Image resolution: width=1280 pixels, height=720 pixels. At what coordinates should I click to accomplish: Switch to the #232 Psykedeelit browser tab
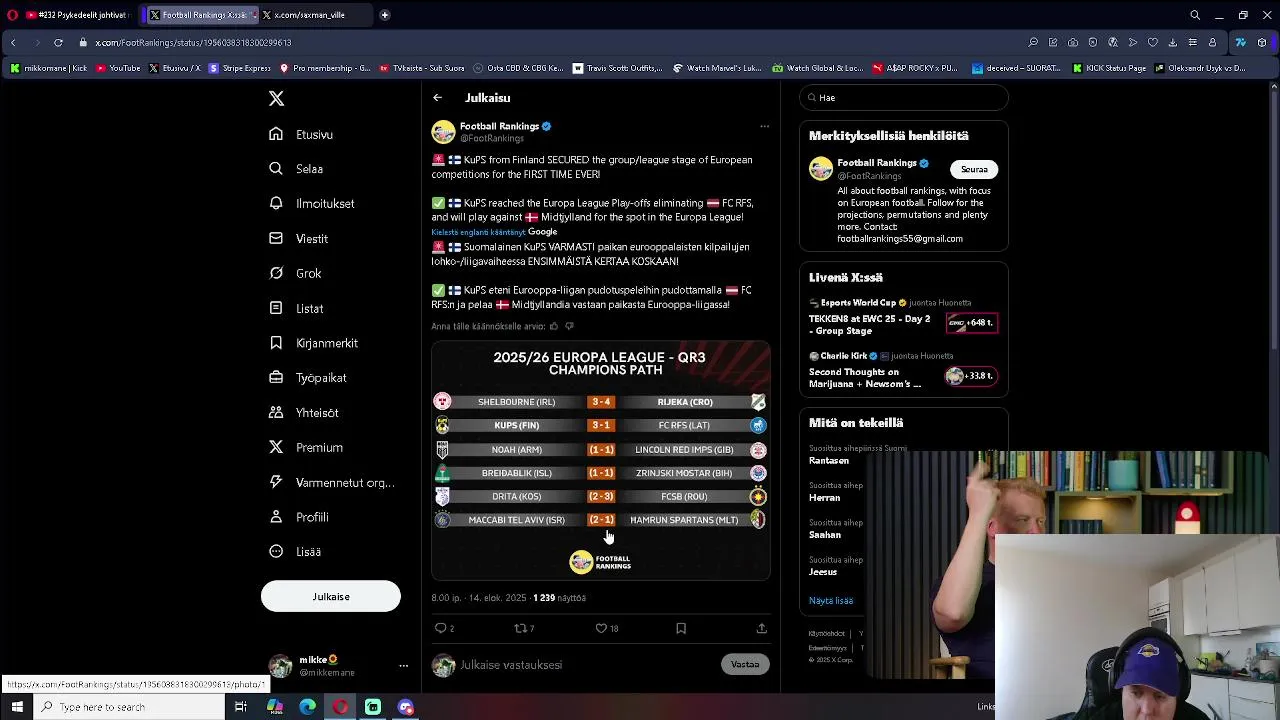(77, 15)
